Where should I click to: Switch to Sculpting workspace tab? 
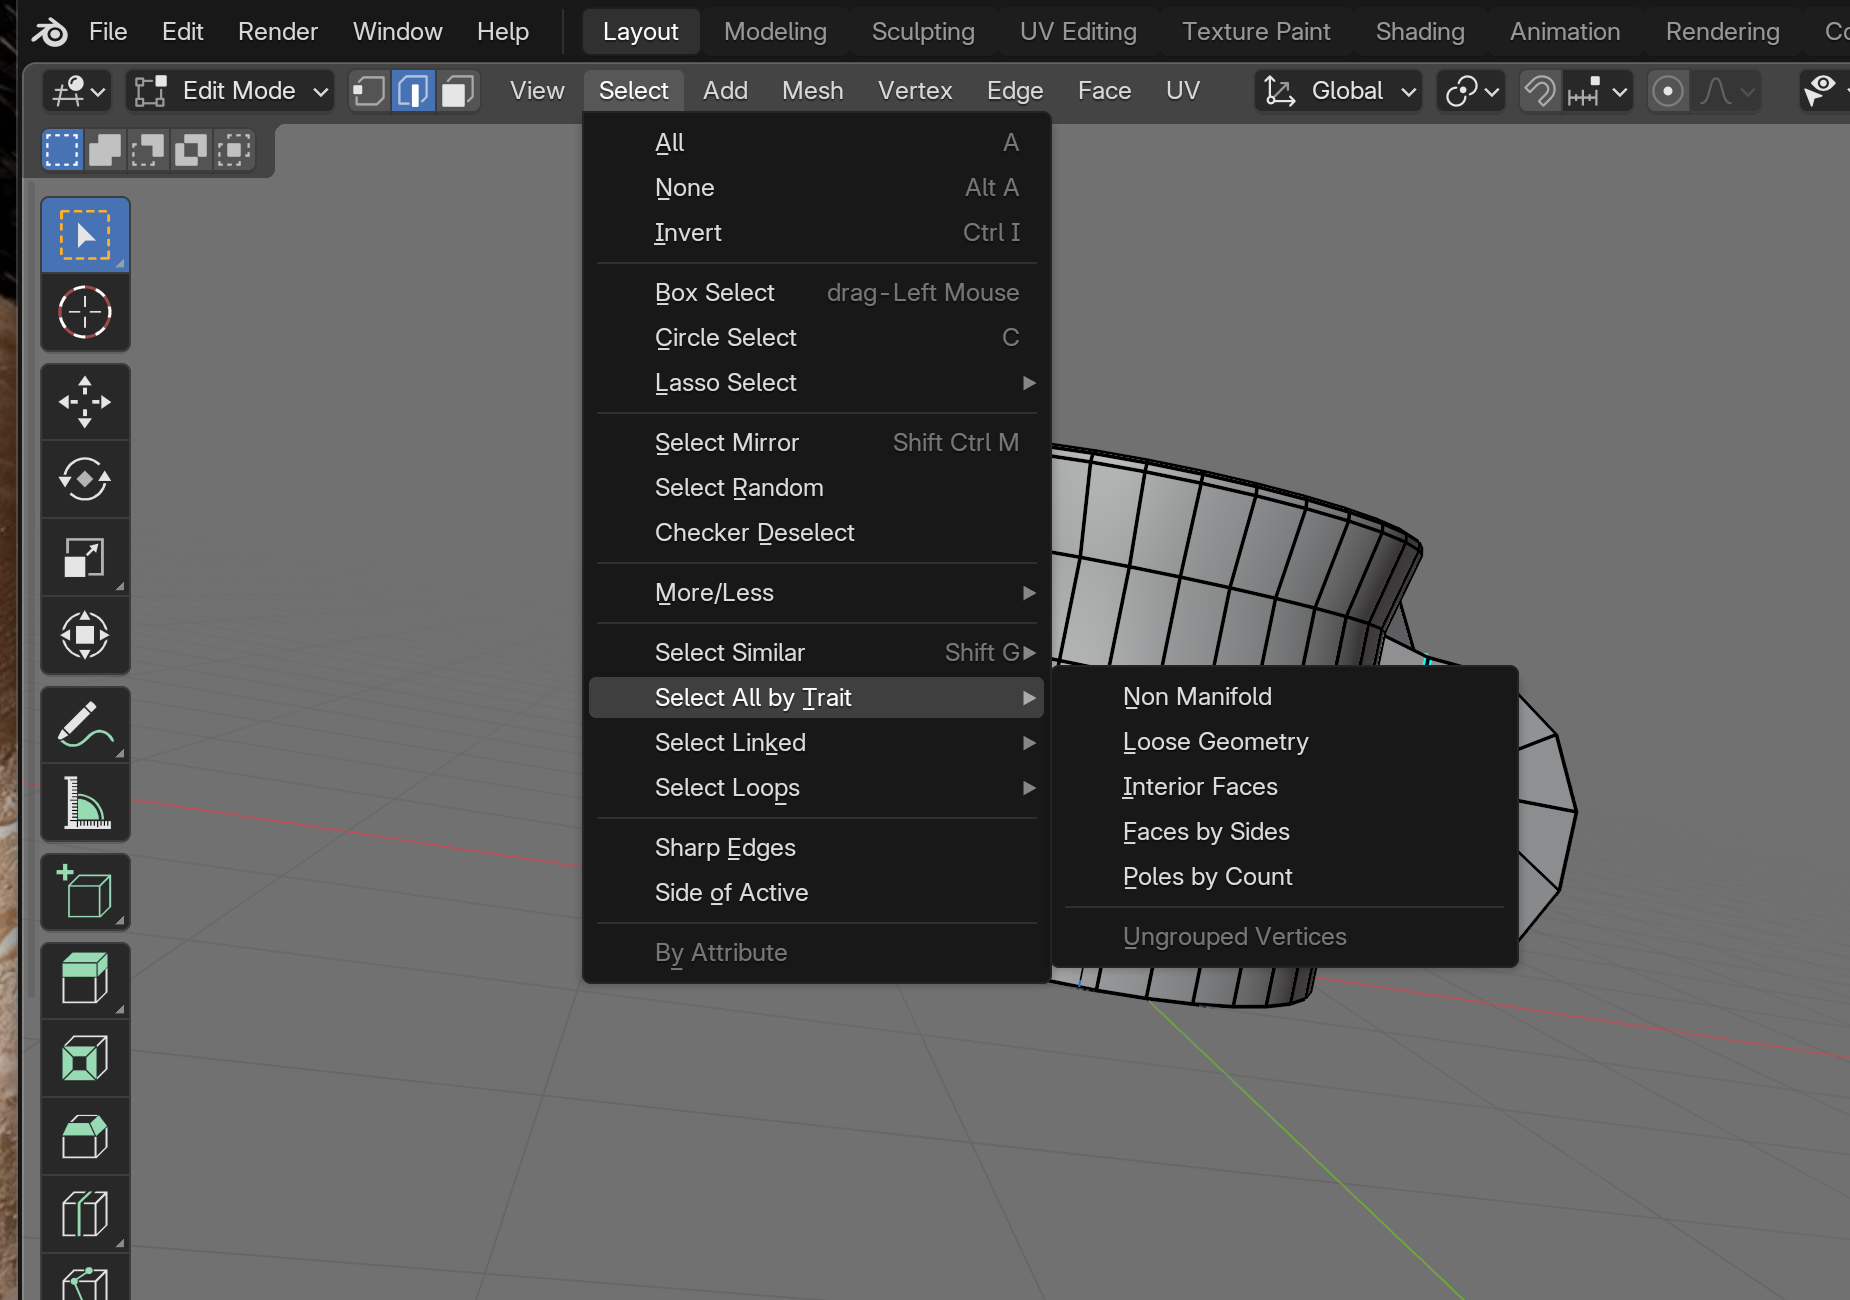923,32
